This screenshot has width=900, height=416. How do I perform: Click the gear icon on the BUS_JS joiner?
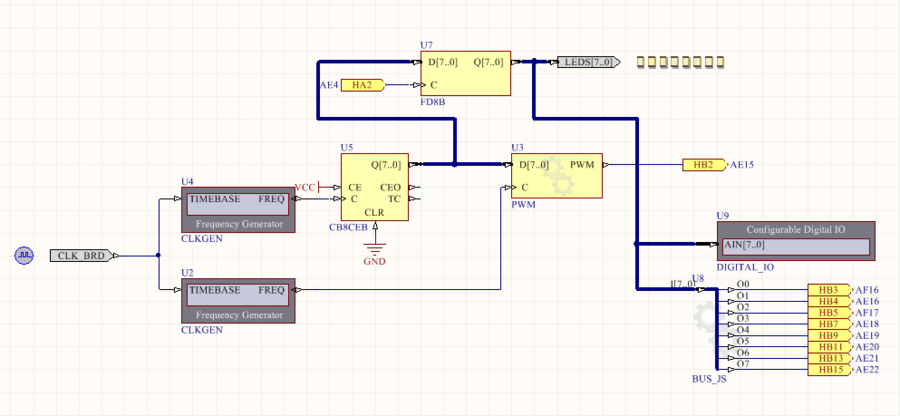[706, 321]
